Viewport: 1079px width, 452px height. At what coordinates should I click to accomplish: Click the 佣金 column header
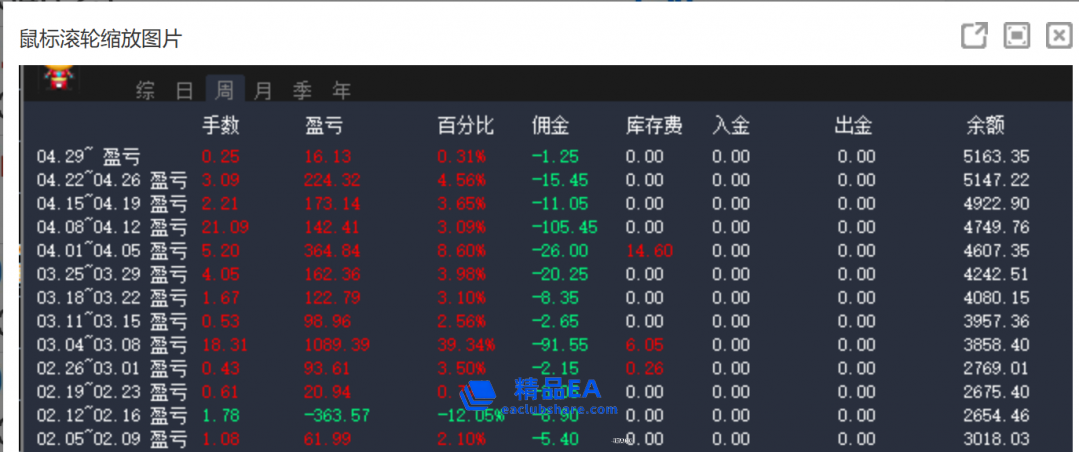point(550,126)
